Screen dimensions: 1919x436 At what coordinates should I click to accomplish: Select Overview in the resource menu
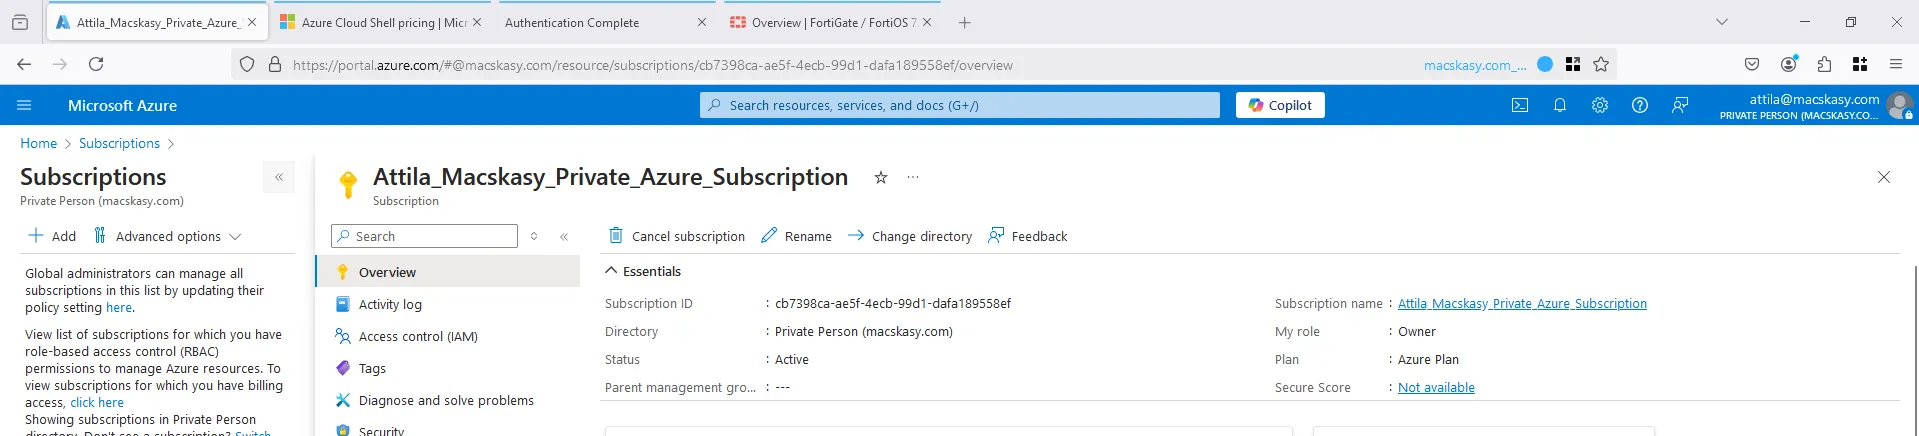click(448, 272)
